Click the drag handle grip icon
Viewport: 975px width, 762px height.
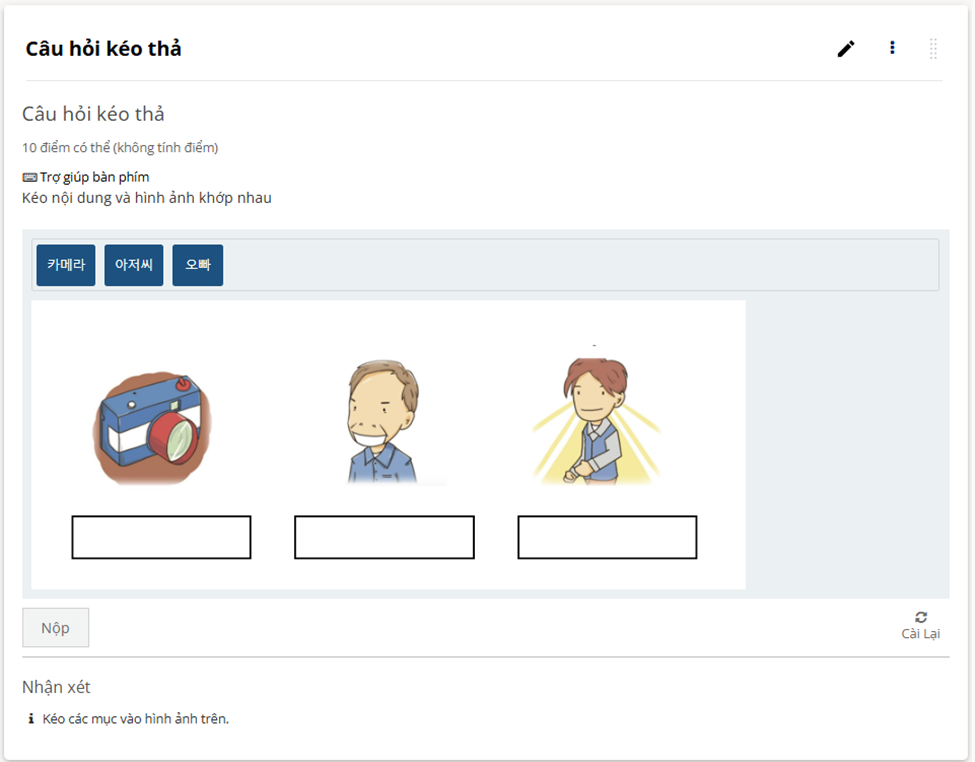click(x=933, y=48)
